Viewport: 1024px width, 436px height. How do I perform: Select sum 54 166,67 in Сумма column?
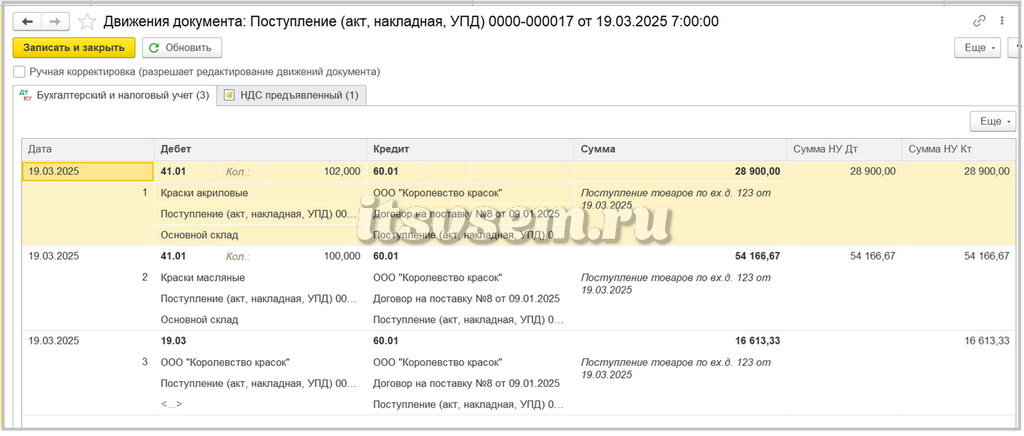(757, 256)
